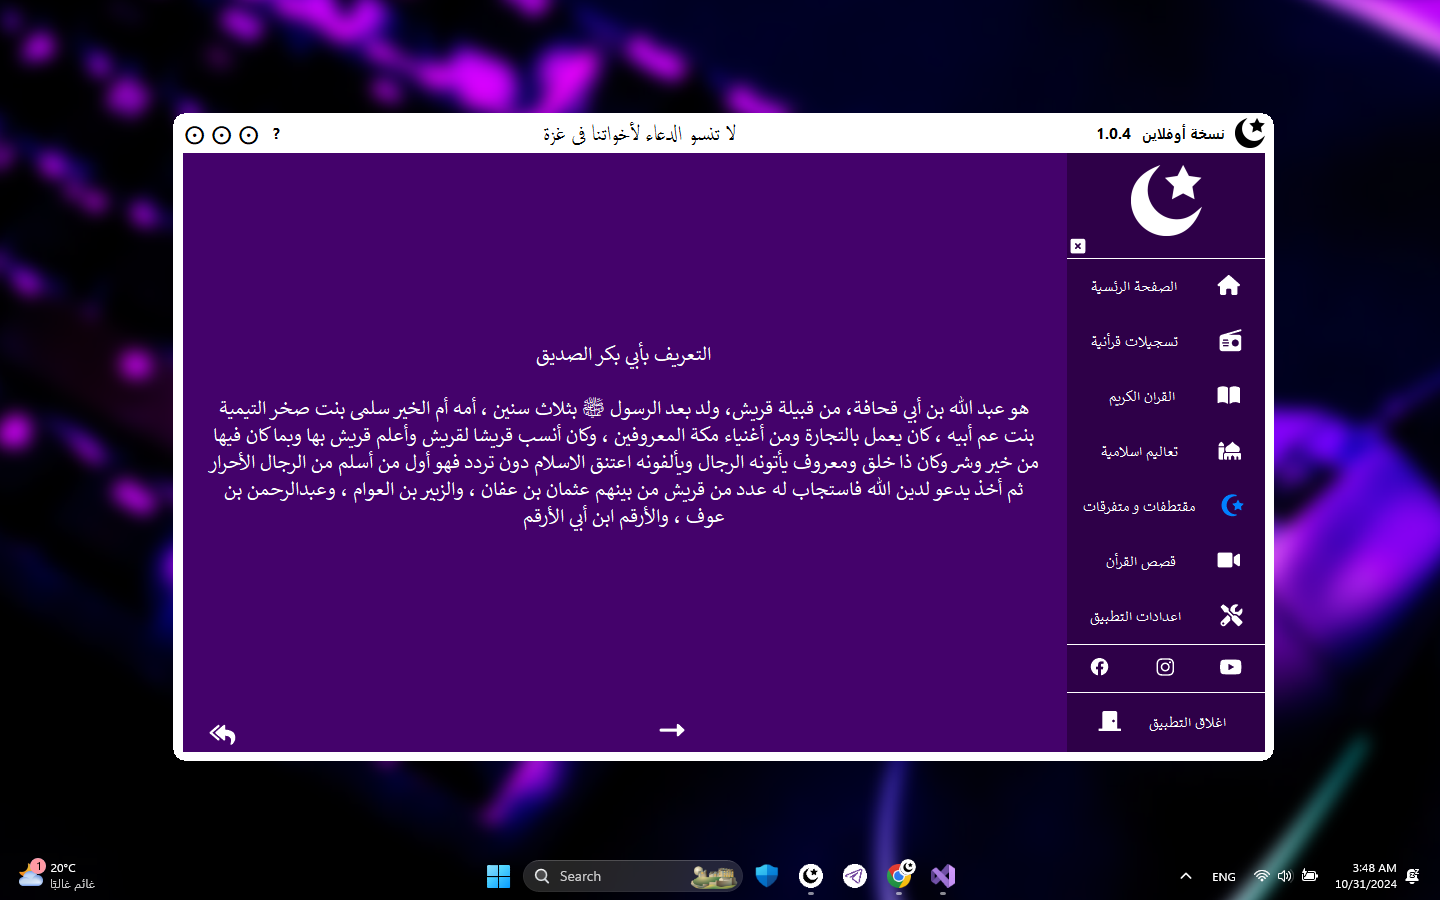Open the Facebook page icon
Viewport: 1440px width, 900px height.
click(x=1099, y=667)
